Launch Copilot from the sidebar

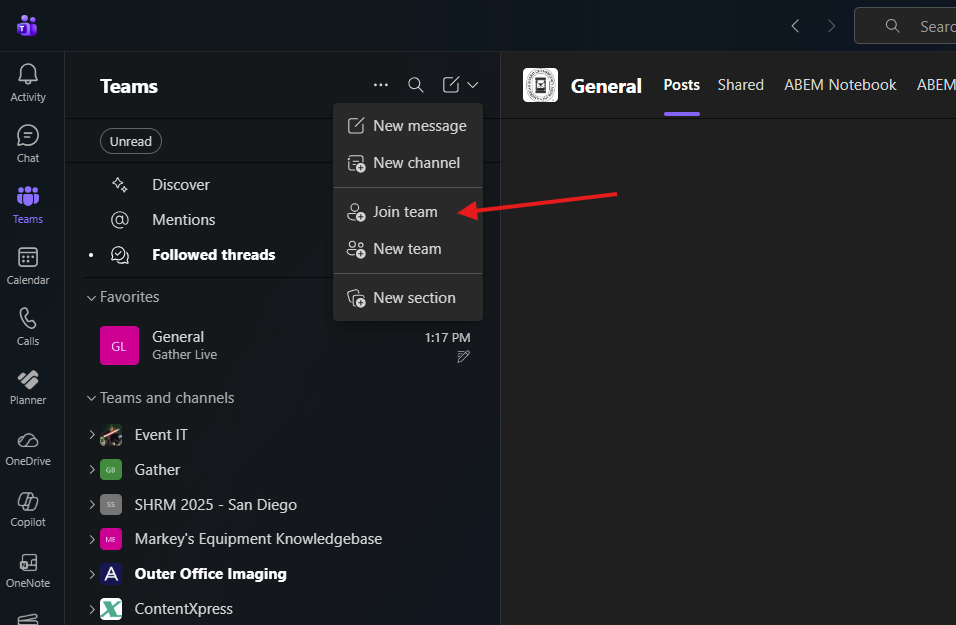click(28, 508)
